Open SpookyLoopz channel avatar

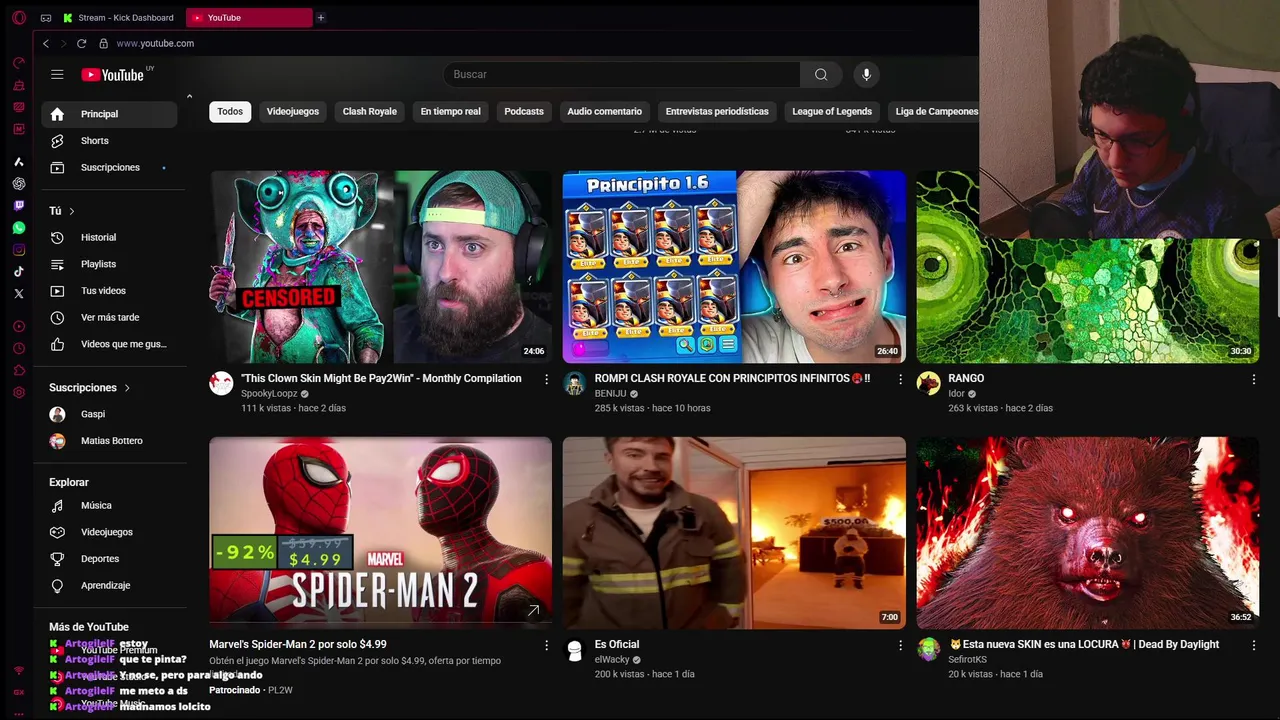tap(221, 383)
